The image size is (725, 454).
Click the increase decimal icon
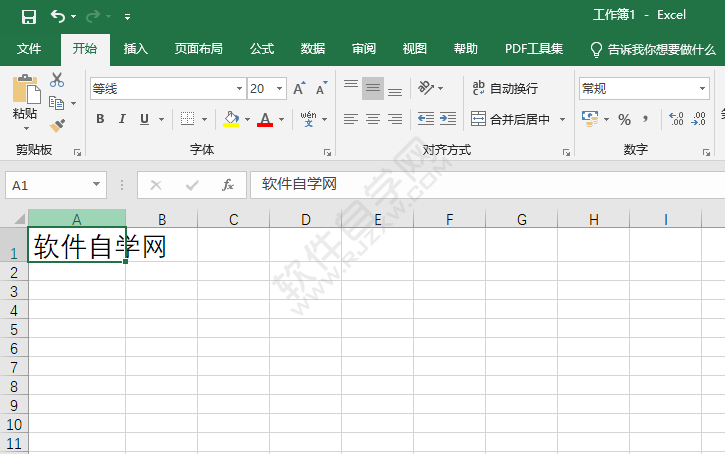[676, 119]
